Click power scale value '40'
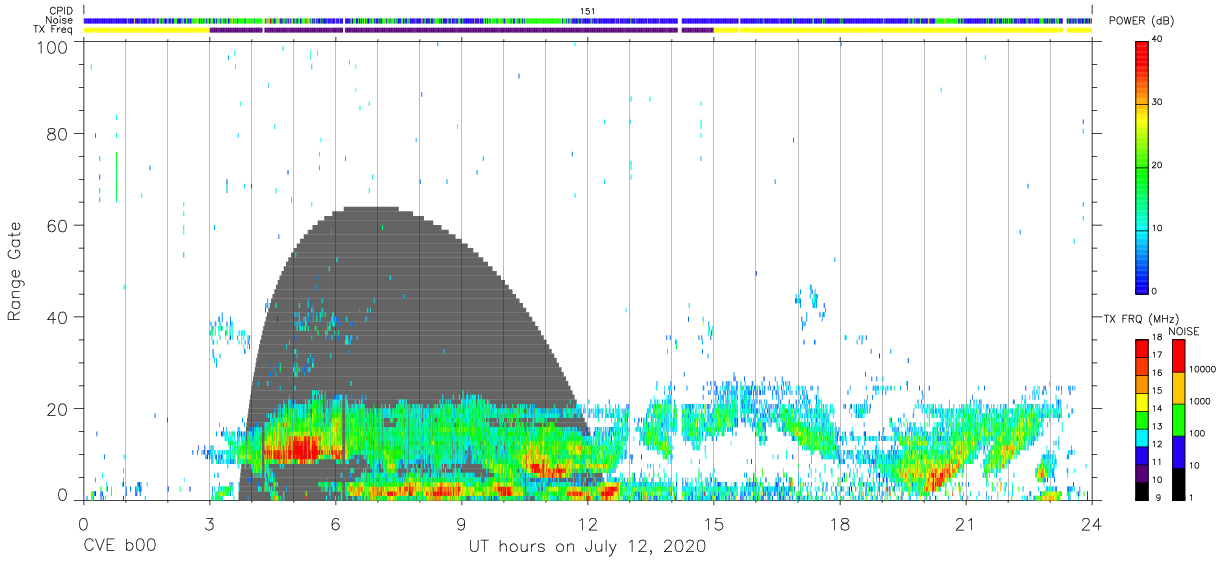1228x567 pixels. (x=1157, y=39)
